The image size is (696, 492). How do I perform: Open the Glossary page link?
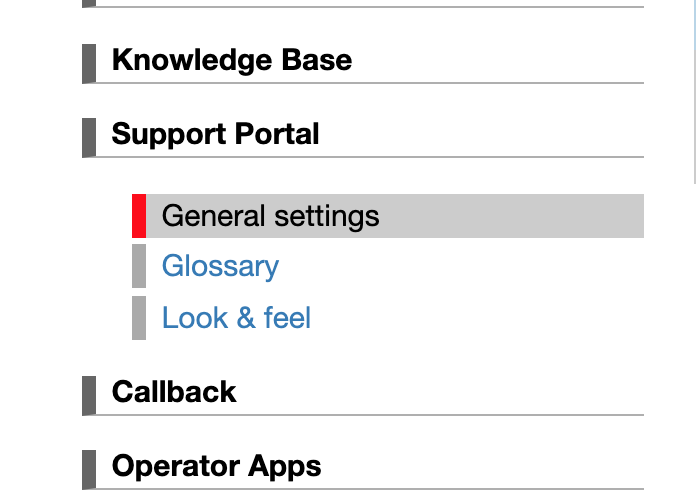220,267
